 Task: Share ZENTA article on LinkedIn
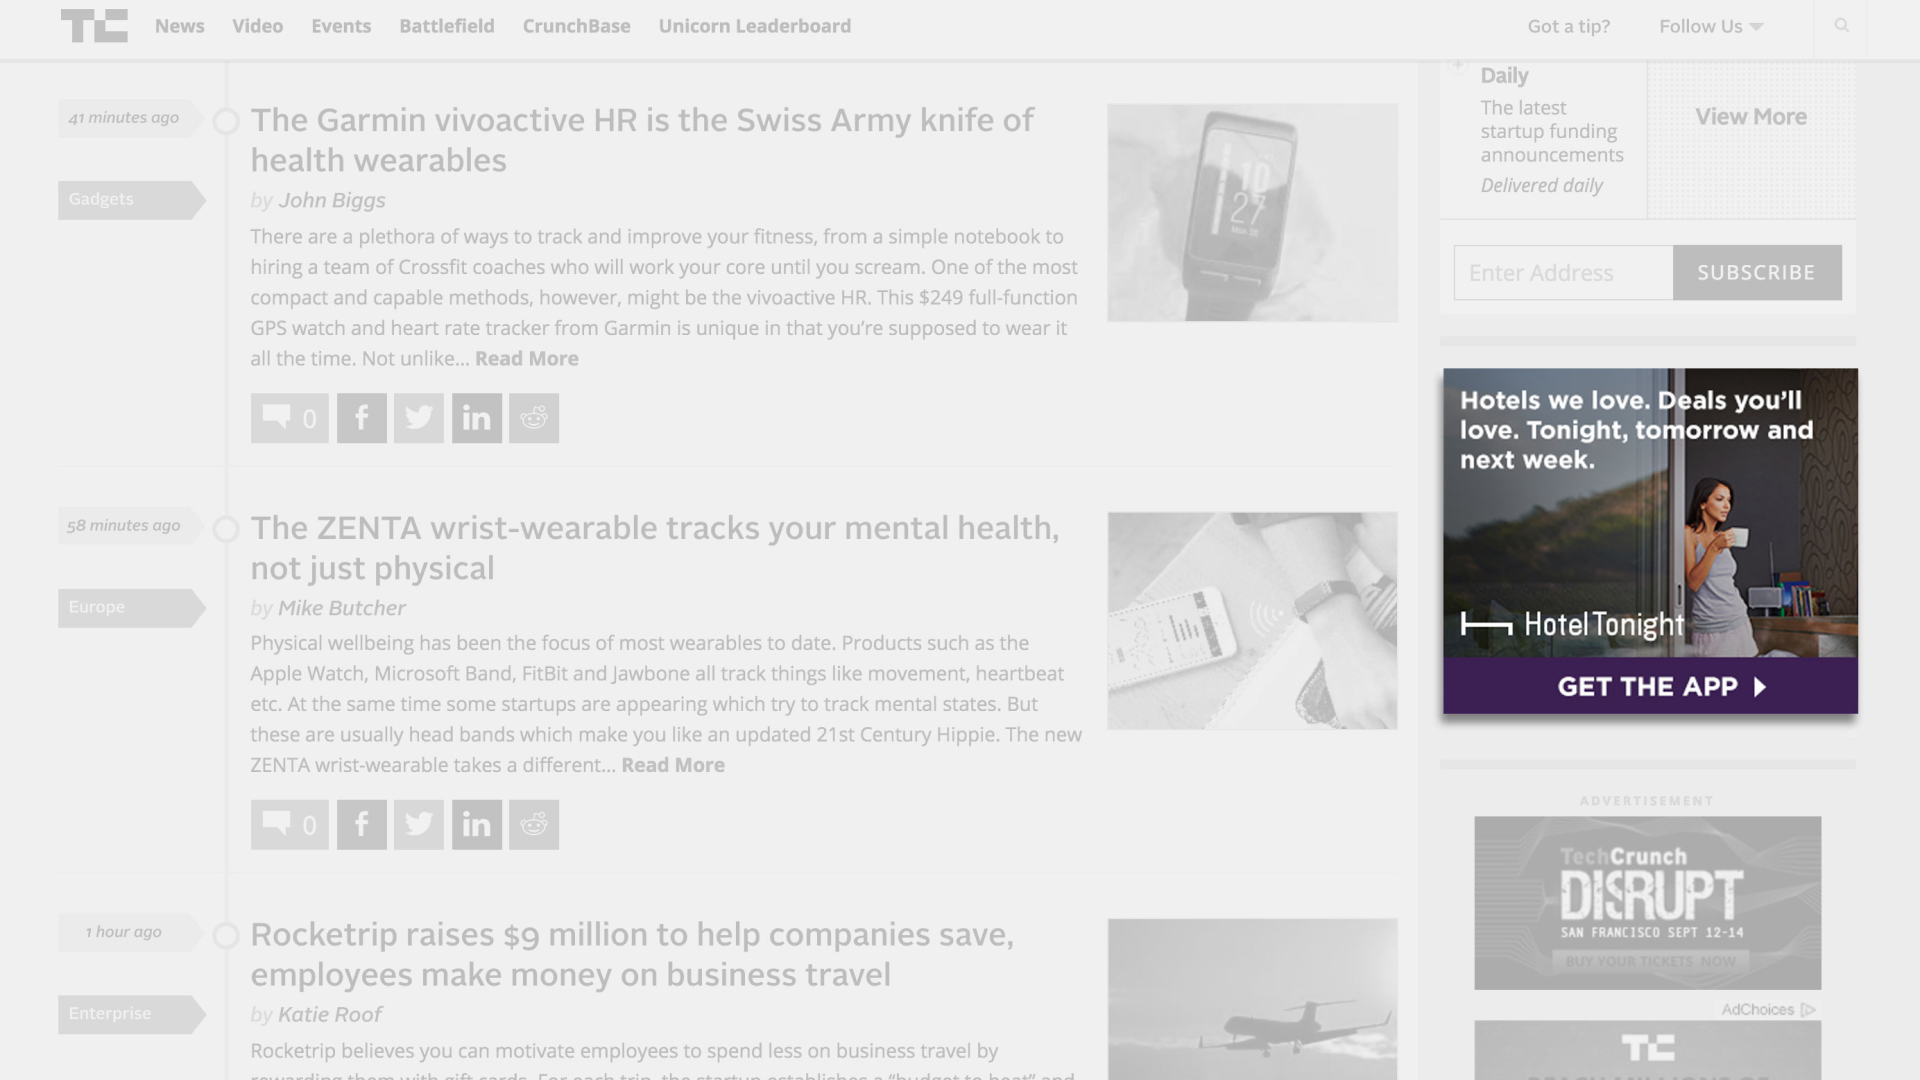click(x=476, y=825)
